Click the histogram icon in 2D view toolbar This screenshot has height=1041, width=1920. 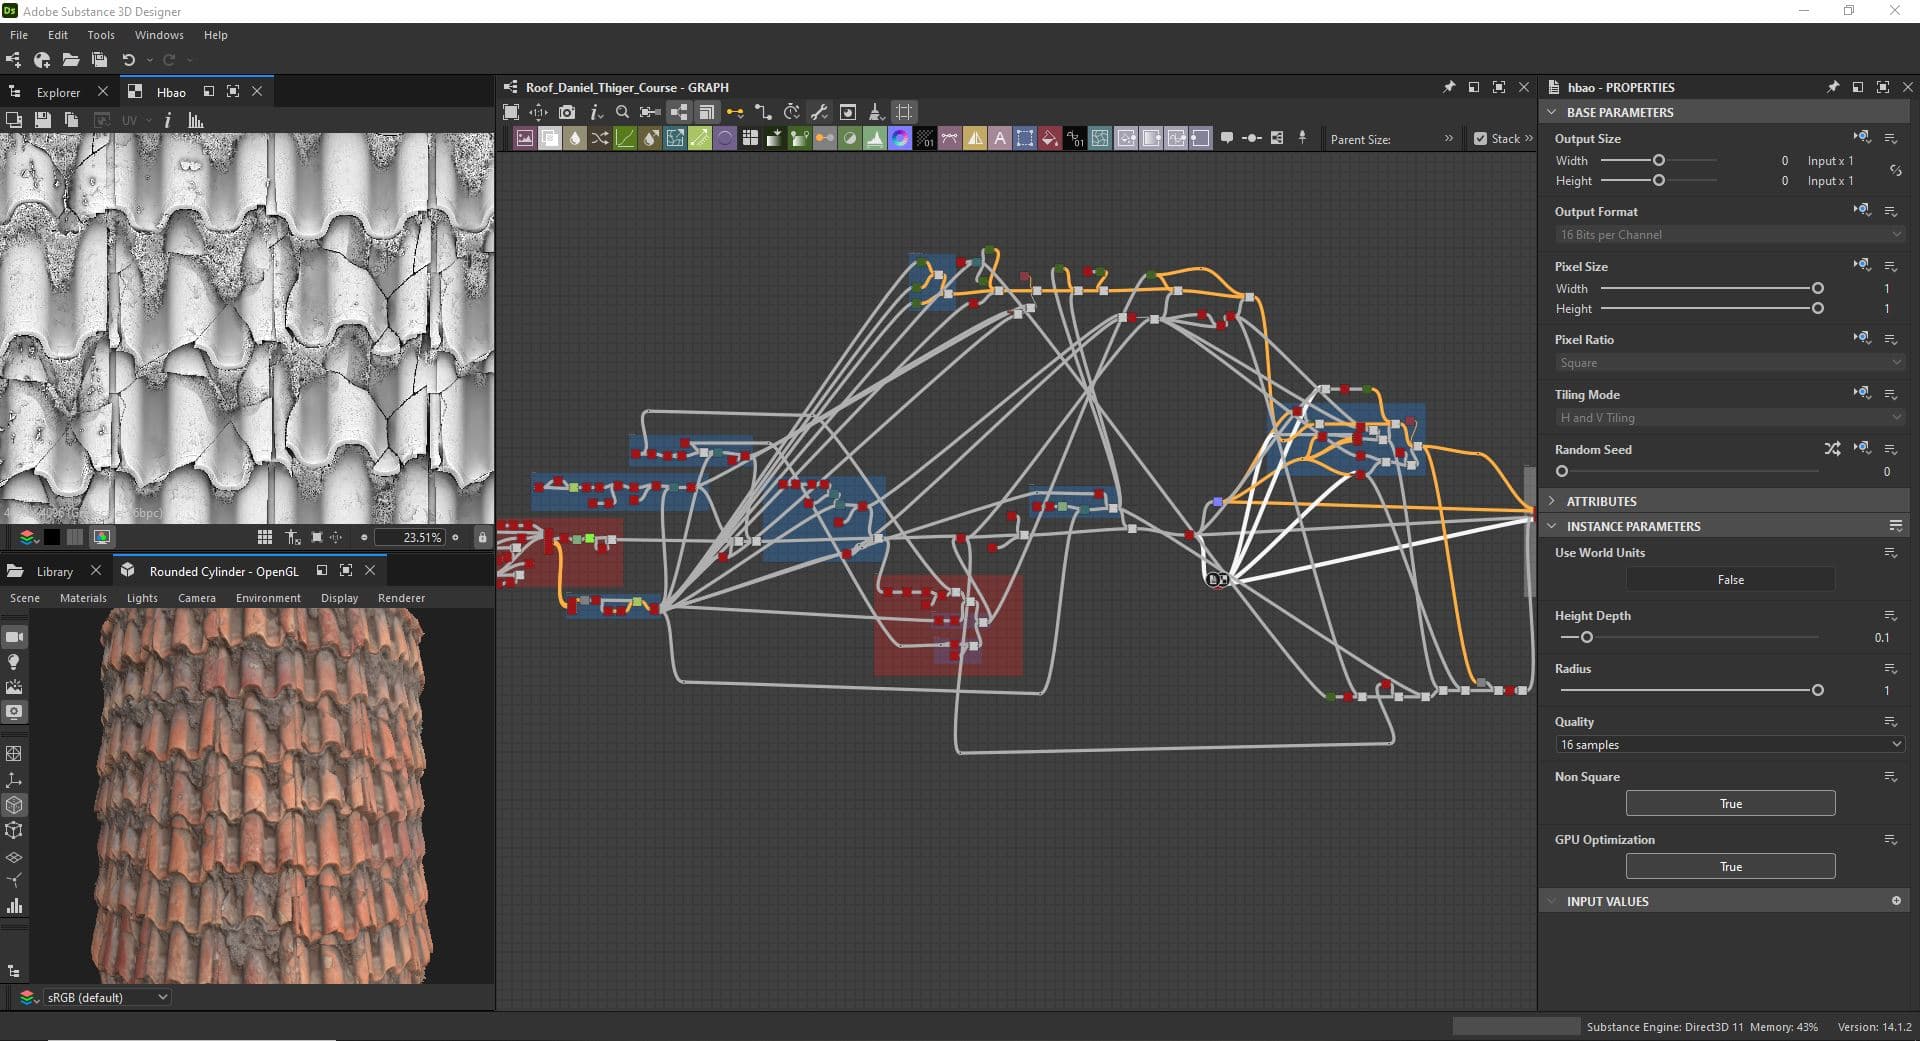[x=196, y=120]
